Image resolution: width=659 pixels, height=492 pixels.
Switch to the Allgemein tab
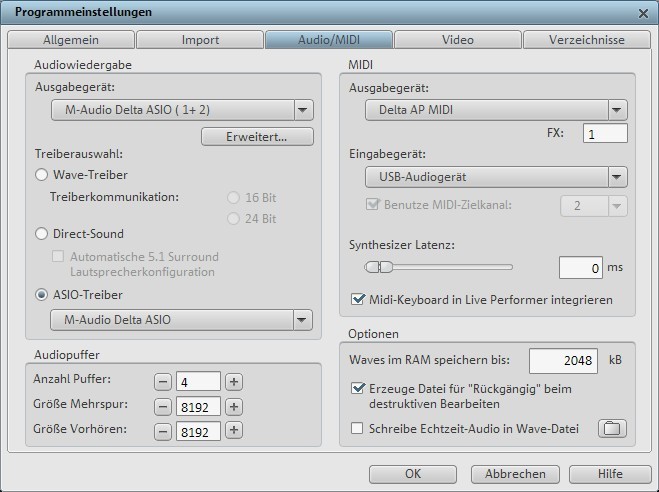[x=71, y=40]
